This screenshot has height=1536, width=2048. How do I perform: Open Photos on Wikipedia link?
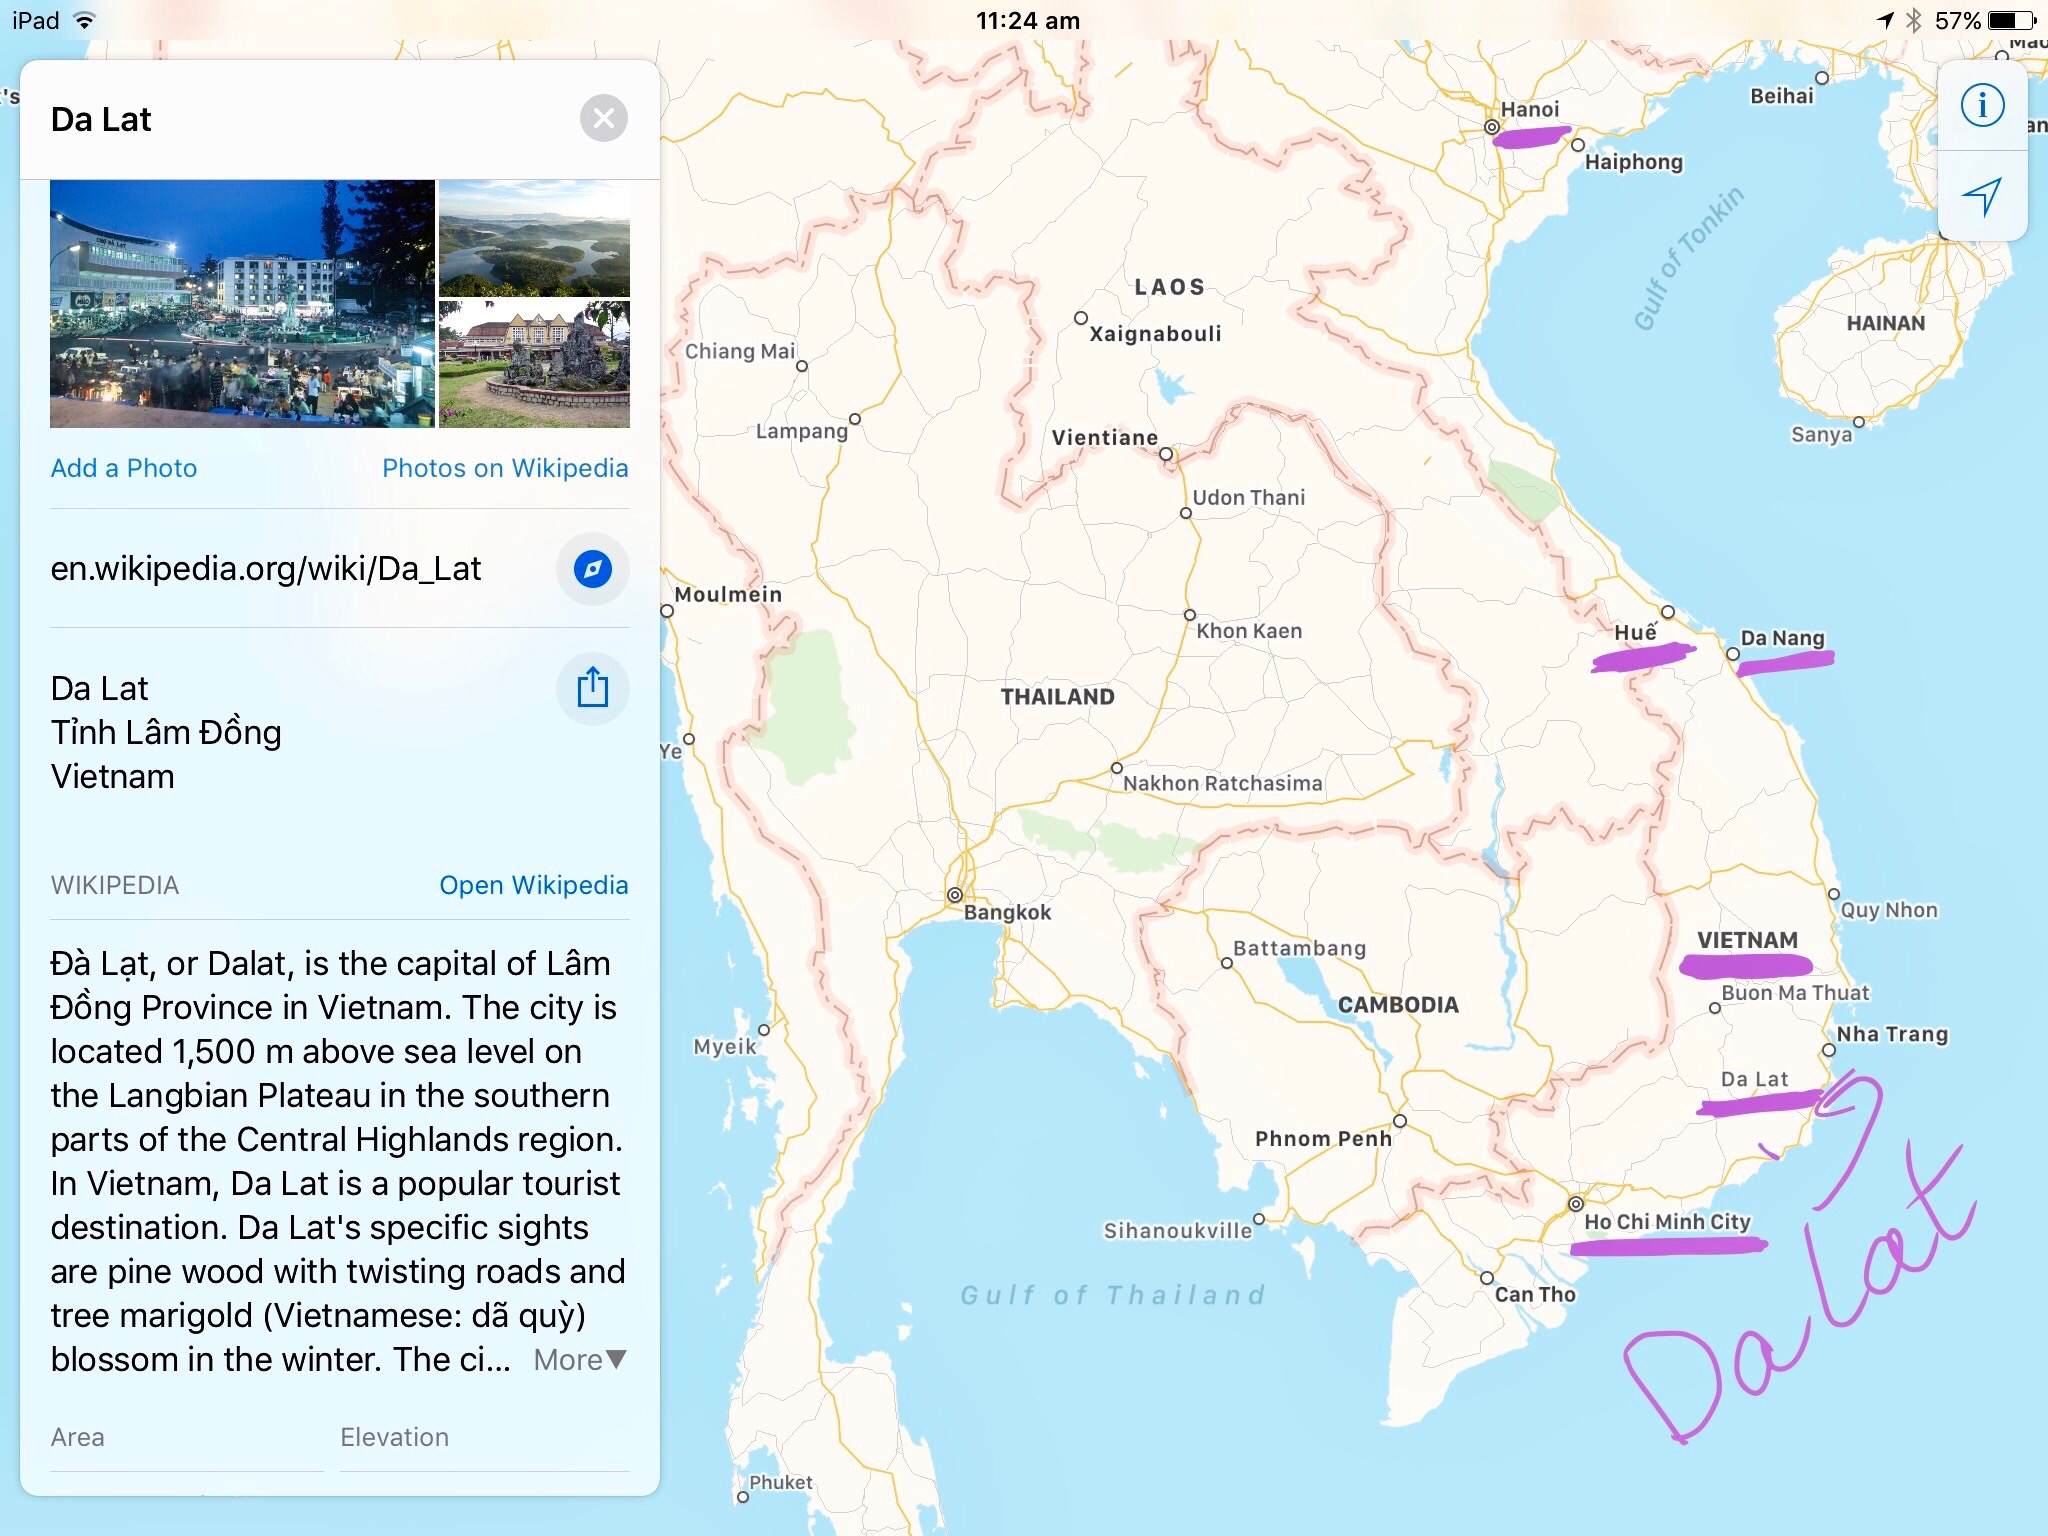pos(505,468)
